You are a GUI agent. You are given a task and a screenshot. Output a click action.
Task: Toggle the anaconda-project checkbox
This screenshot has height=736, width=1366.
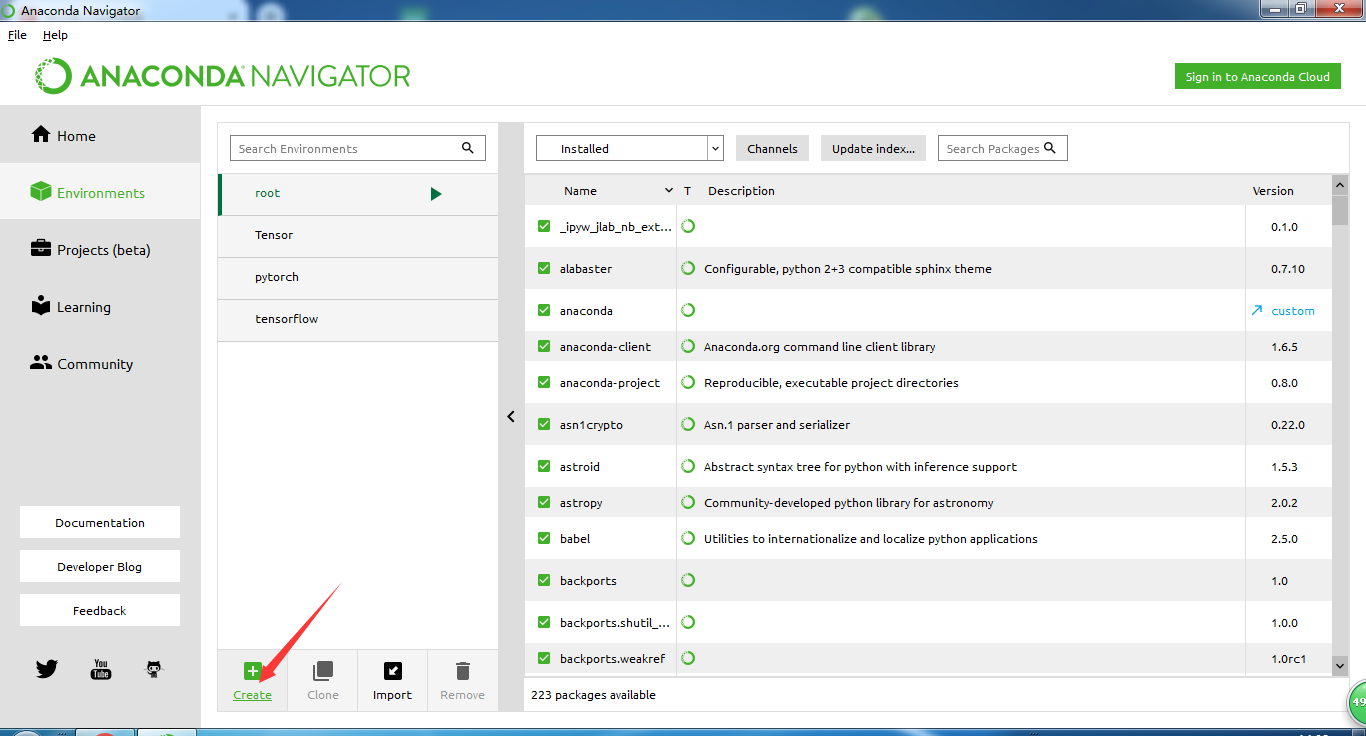click(x=544, y=382)
